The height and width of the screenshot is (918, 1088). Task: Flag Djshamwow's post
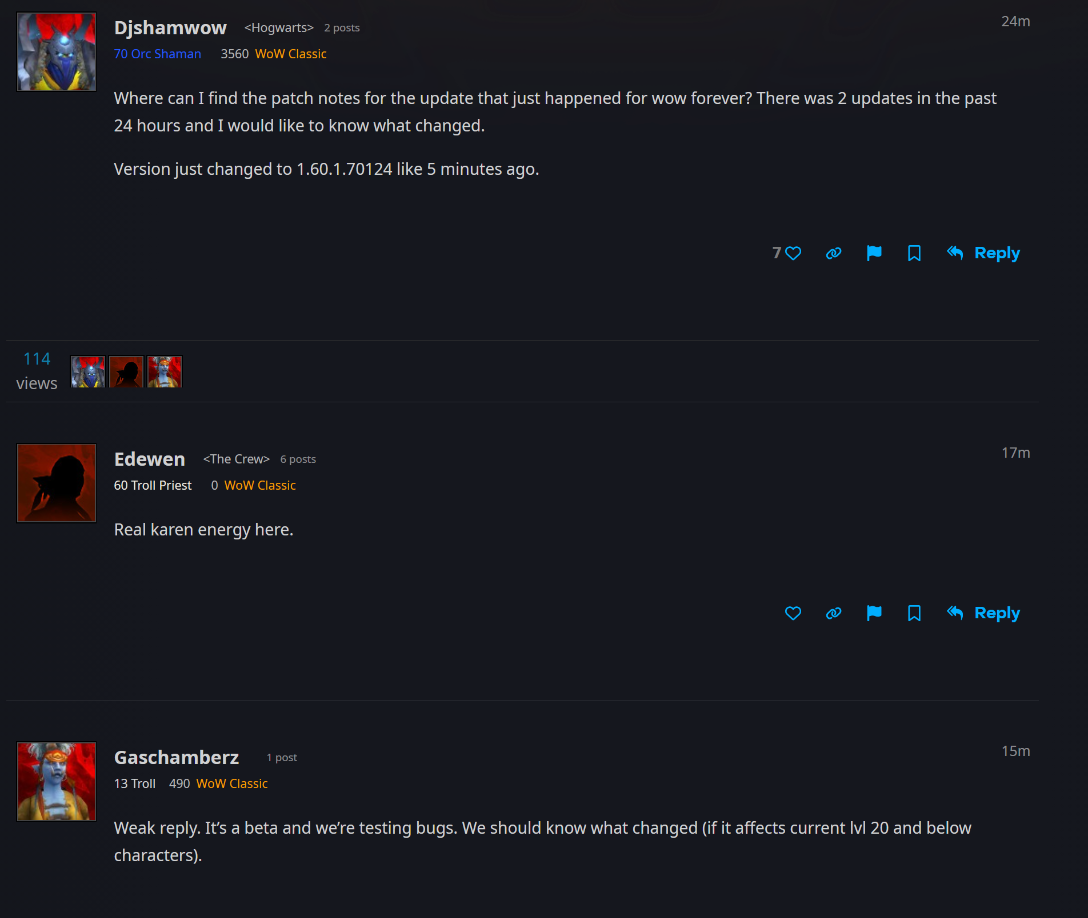[x=874, y=253]
